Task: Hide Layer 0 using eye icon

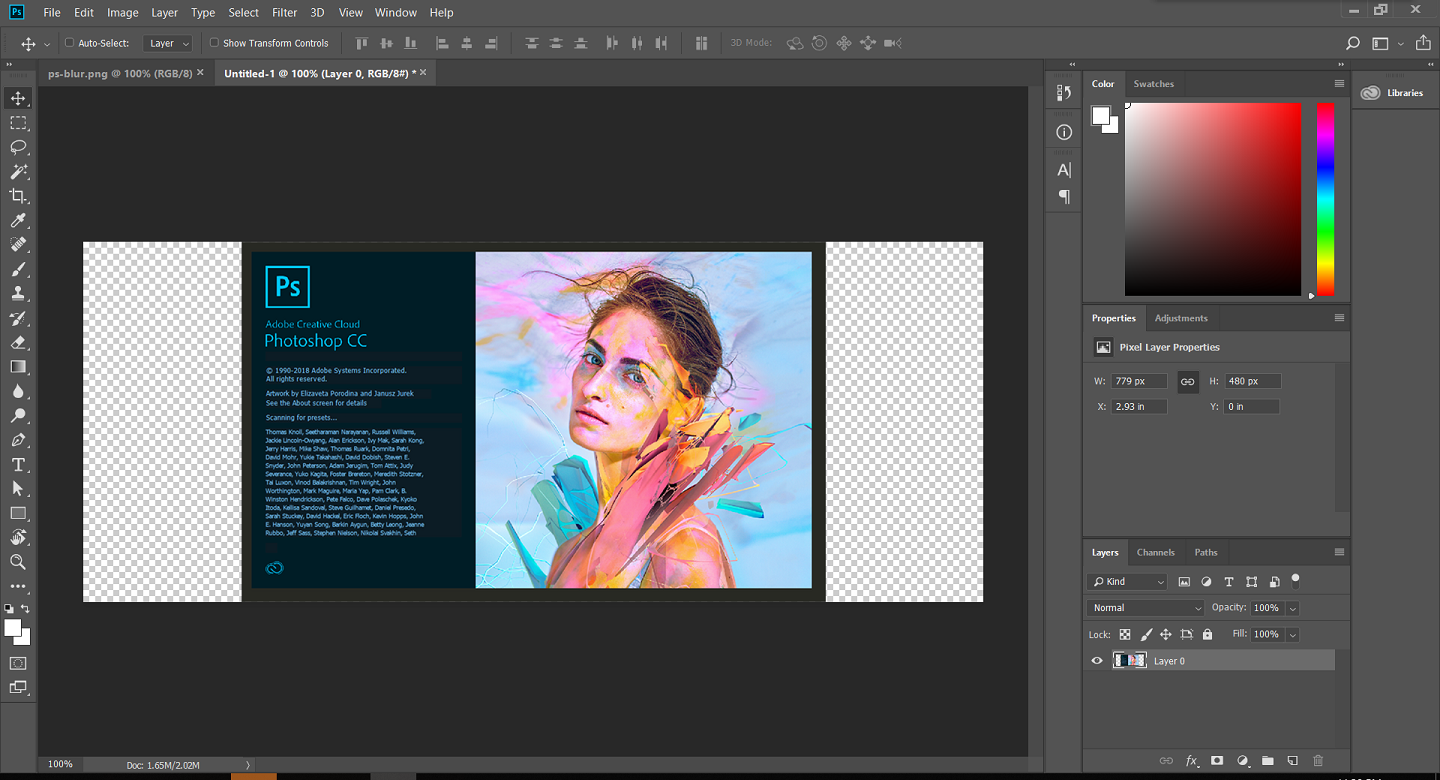Action: [1097, 661]
